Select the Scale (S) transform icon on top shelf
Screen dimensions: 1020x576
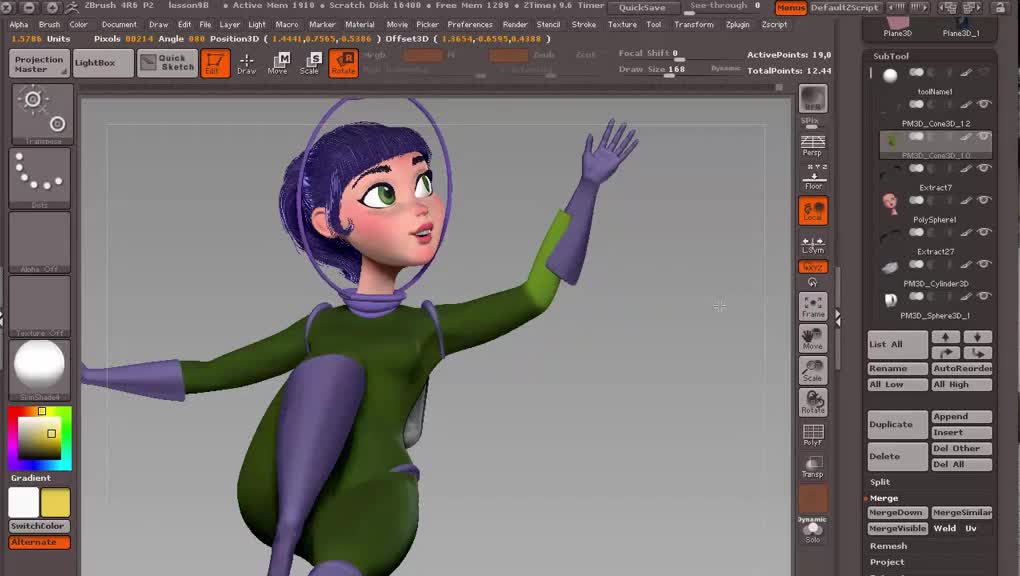pyautogui.click(x=310, y=63)
